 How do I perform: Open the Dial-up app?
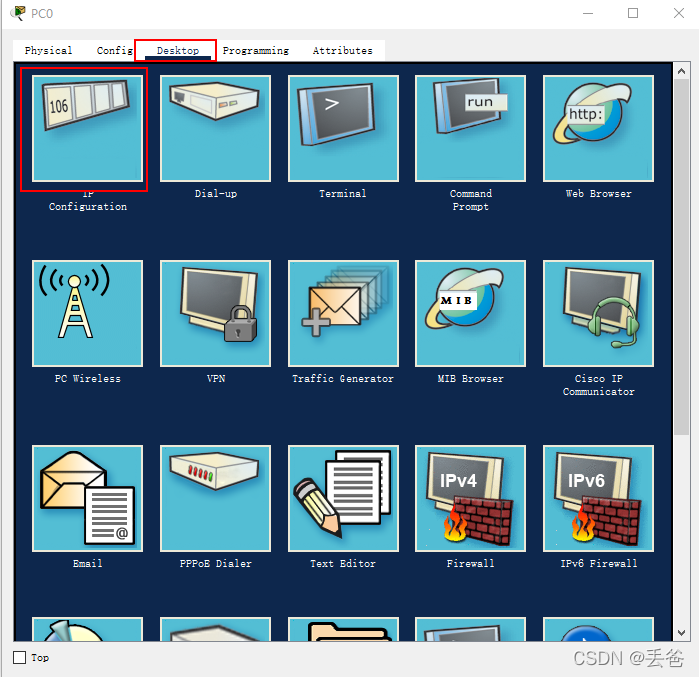point(215,128)
